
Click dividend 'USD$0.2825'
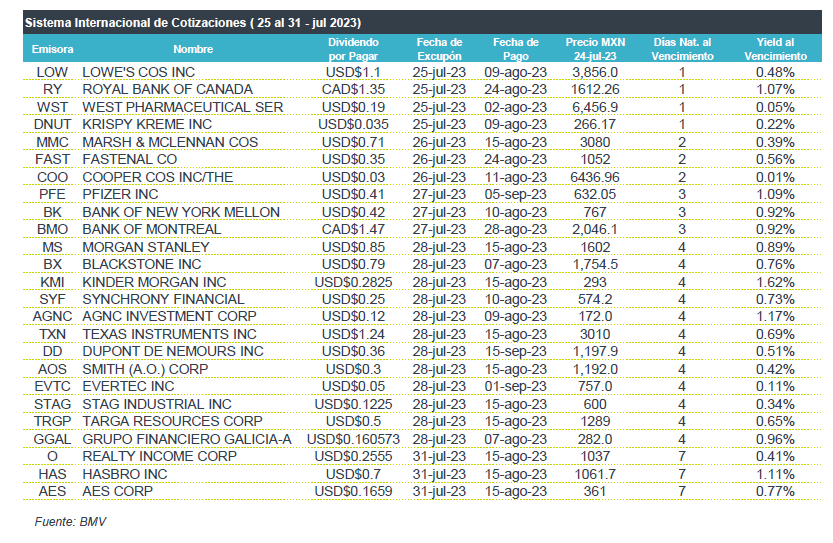[353, 283]
